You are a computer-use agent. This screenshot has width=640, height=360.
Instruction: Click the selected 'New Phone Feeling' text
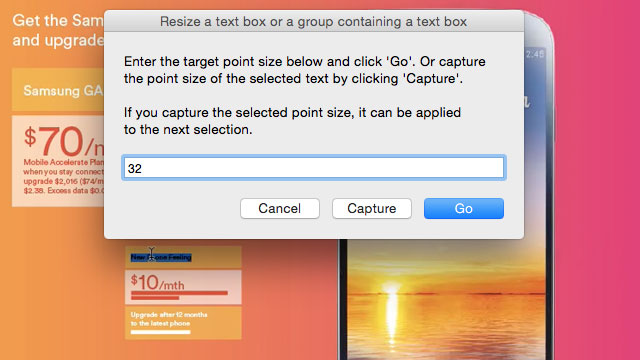(x=161, y=258)
